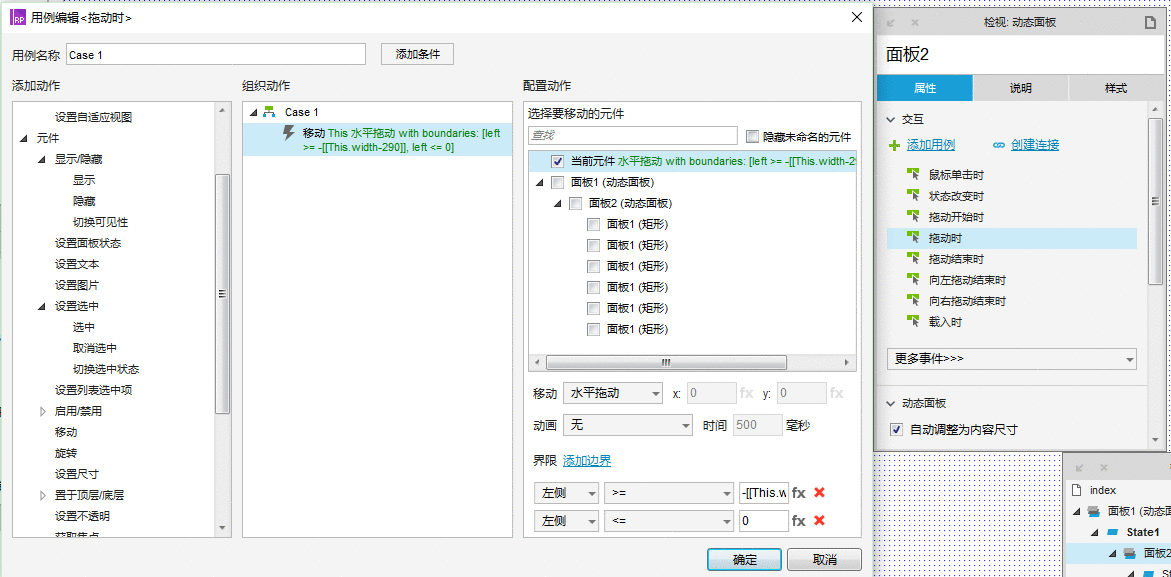This screenshot has height=577, width=1171.
Task: Click the green plus icon for 添加用例
Action: point(895,145)
